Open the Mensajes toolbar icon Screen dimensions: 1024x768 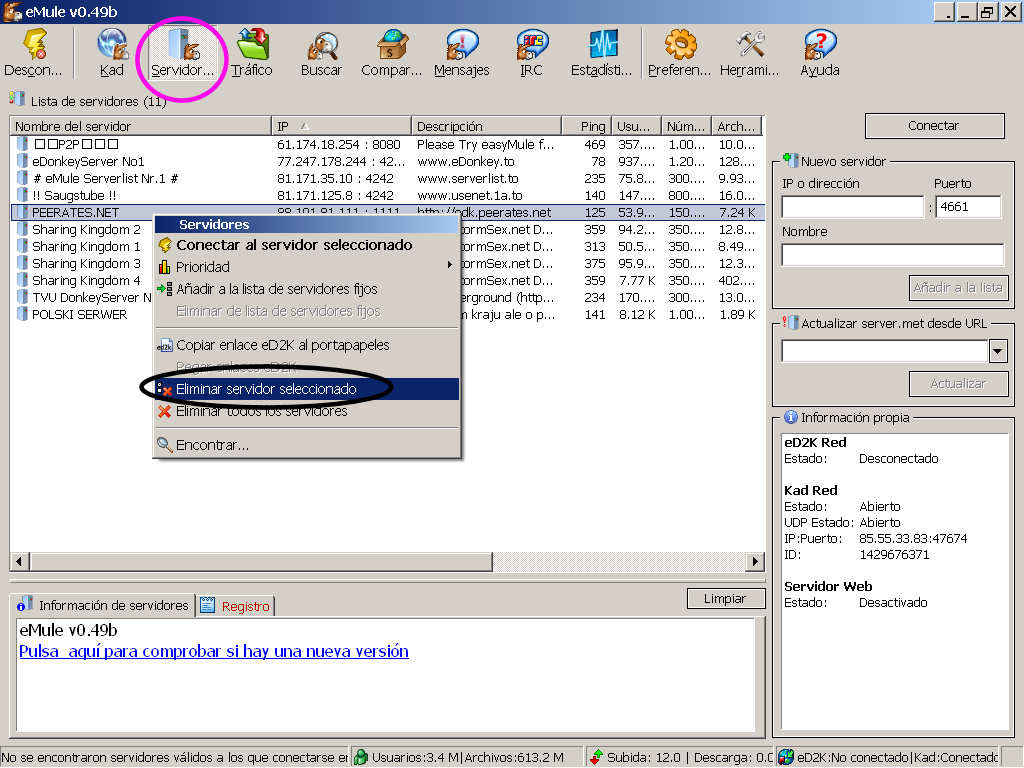(461, 52)
